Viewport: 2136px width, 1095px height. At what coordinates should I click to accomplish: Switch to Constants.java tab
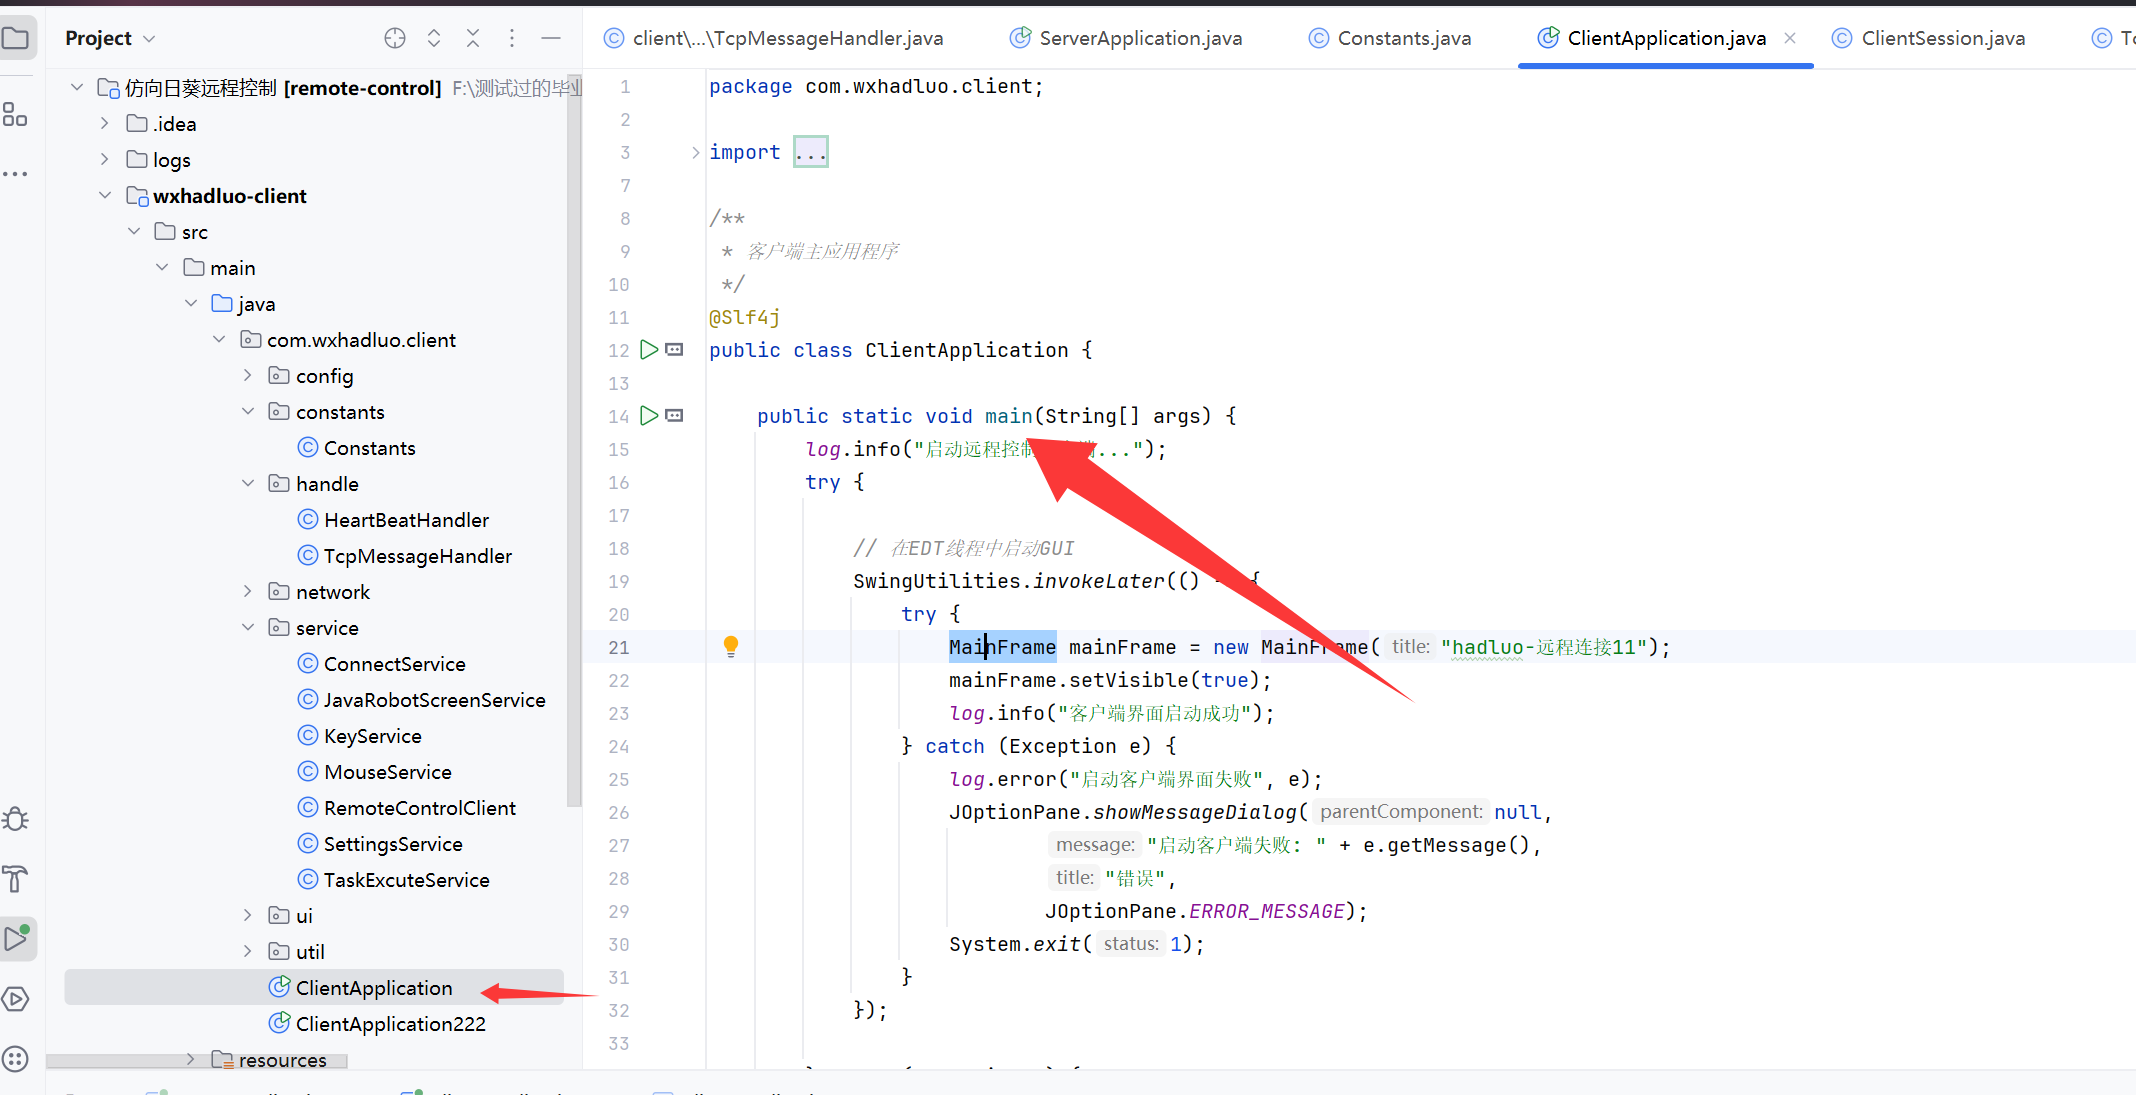point(1403,38)
